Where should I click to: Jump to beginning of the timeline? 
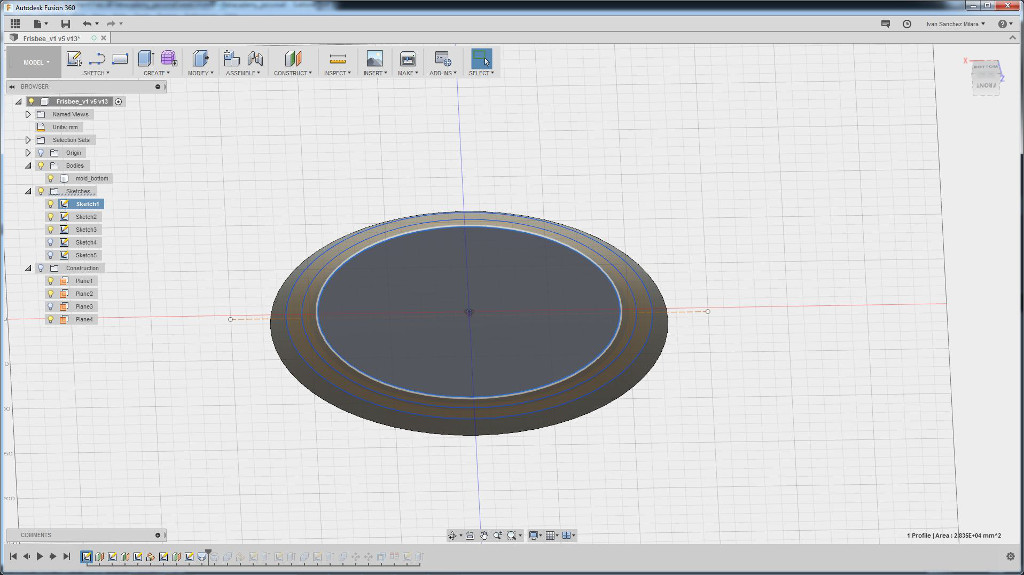13,557
